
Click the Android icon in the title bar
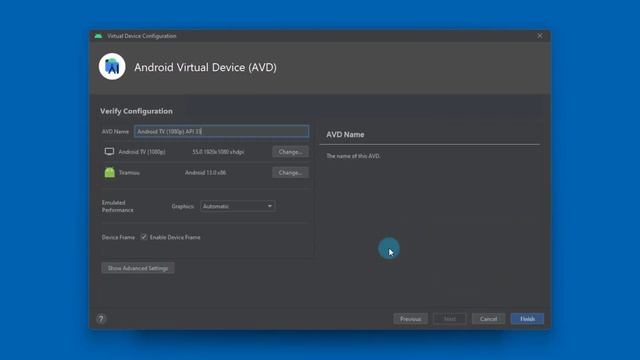point(98,36)
